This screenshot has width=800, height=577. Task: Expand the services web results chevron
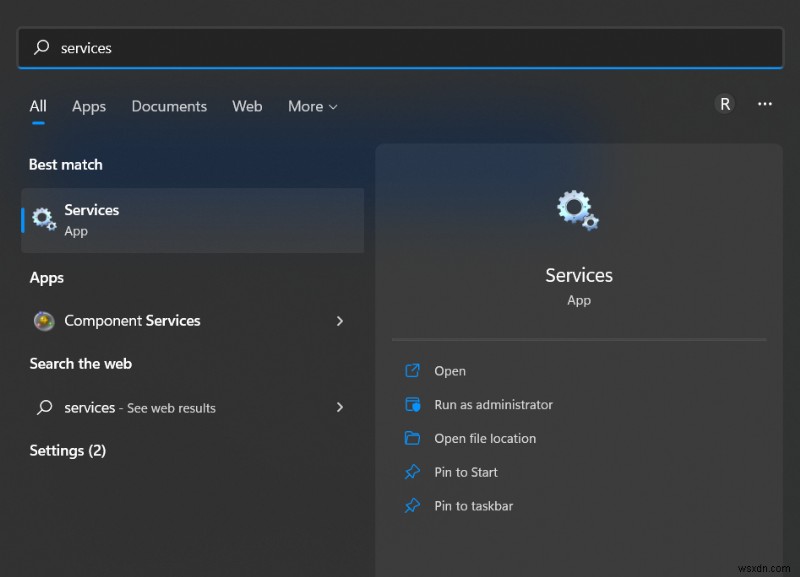coord(340,408)
